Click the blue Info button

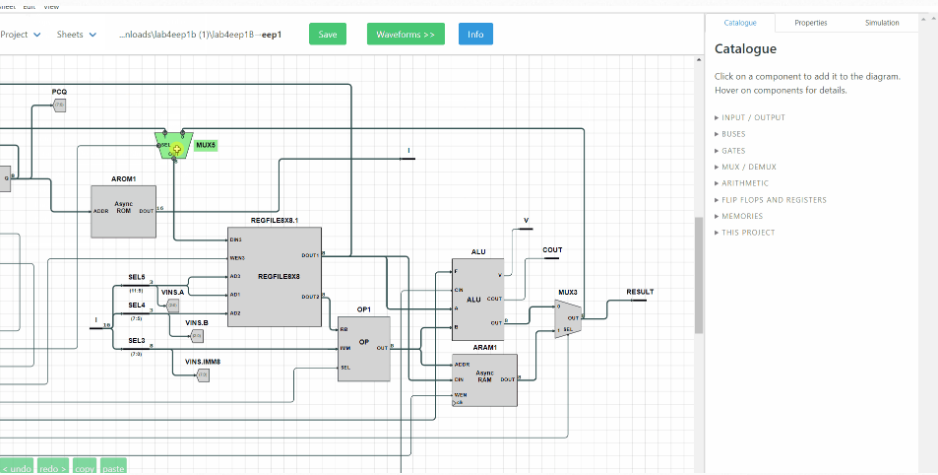[x=475, y=35]
